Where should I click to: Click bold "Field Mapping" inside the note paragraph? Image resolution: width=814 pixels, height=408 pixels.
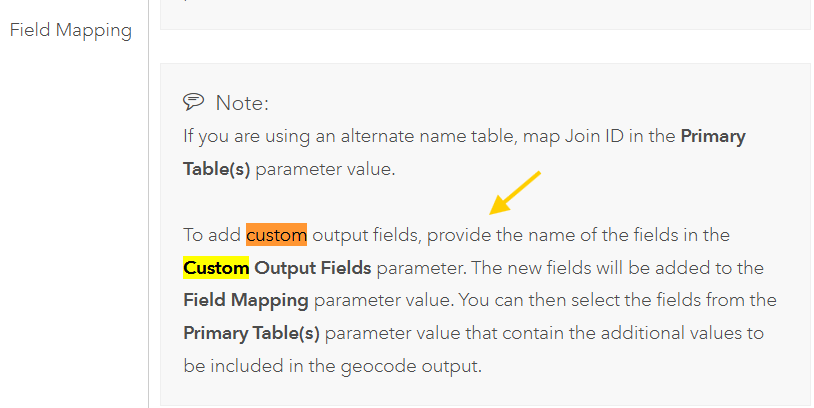[246, 301]
